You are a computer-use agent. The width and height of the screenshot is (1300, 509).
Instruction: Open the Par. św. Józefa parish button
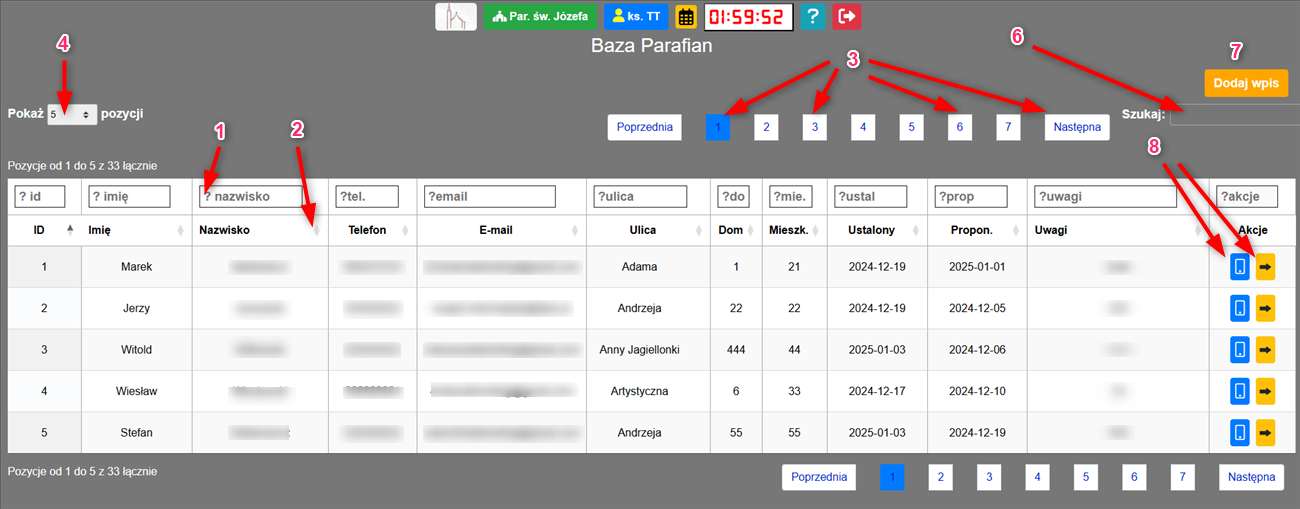point(540,17)
